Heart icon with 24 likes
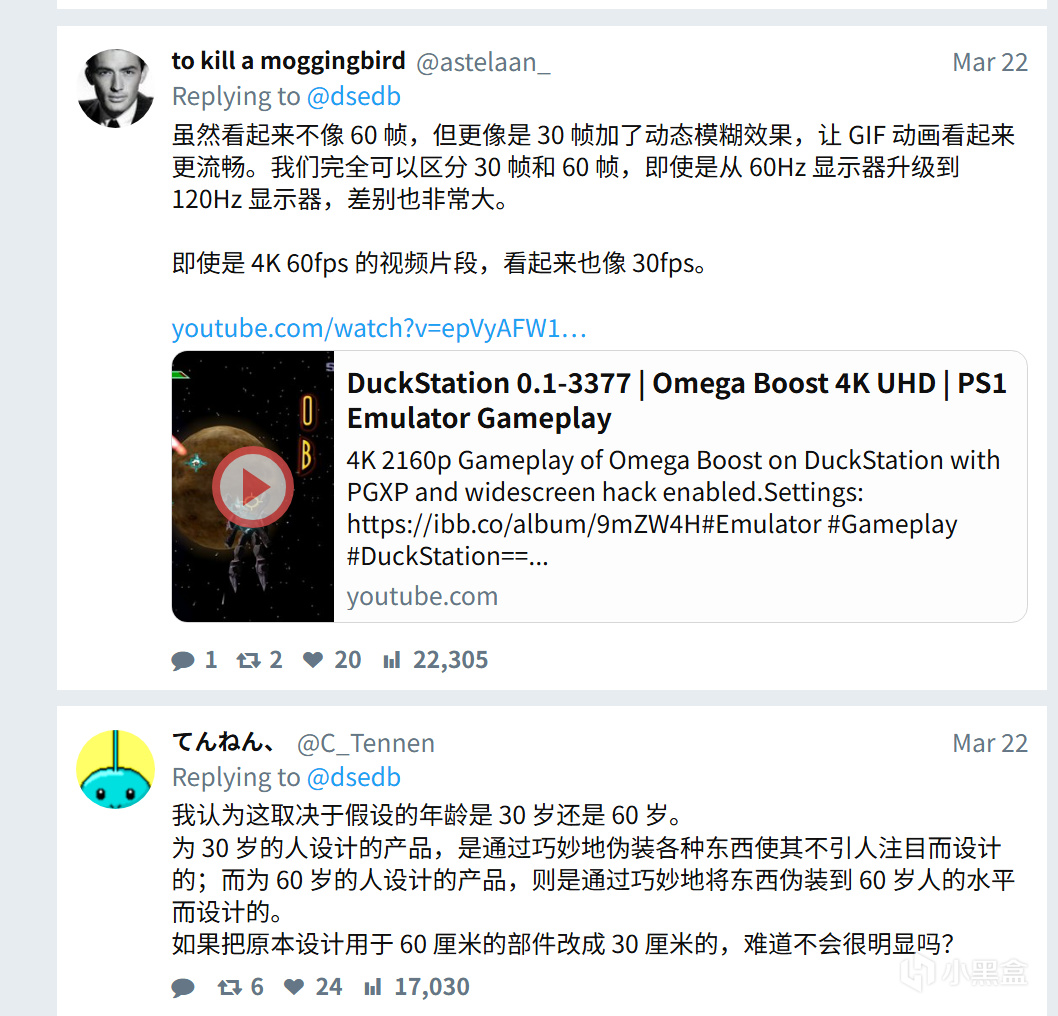 [294, 987]
